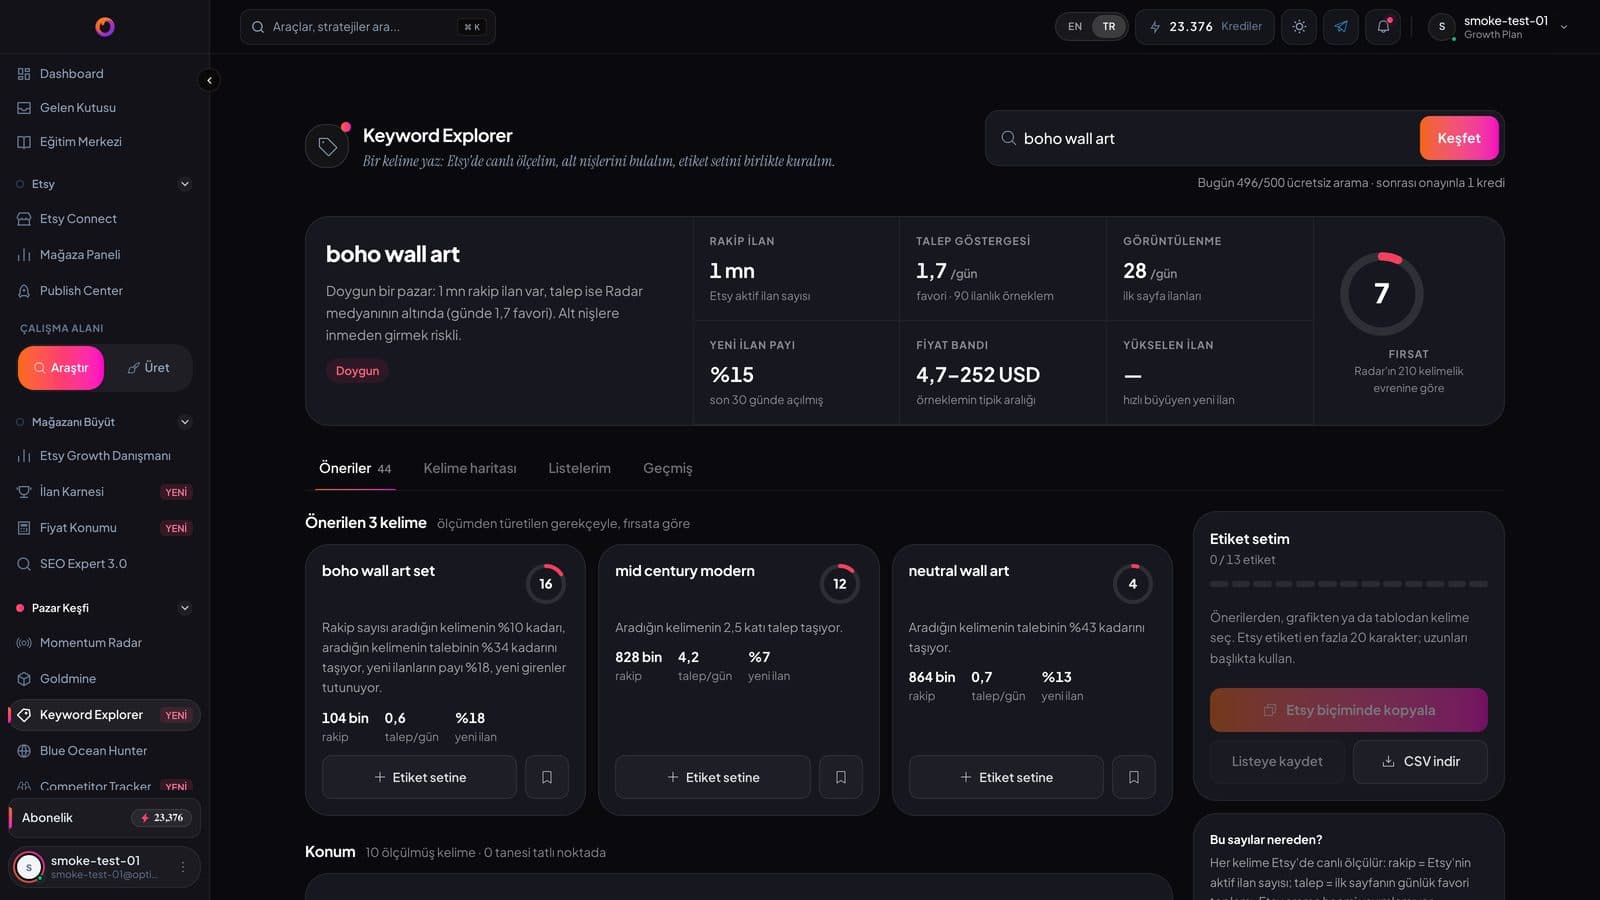Collapse the sidebar with arrow button
1600x900 pixels.
tap(209, 80)
